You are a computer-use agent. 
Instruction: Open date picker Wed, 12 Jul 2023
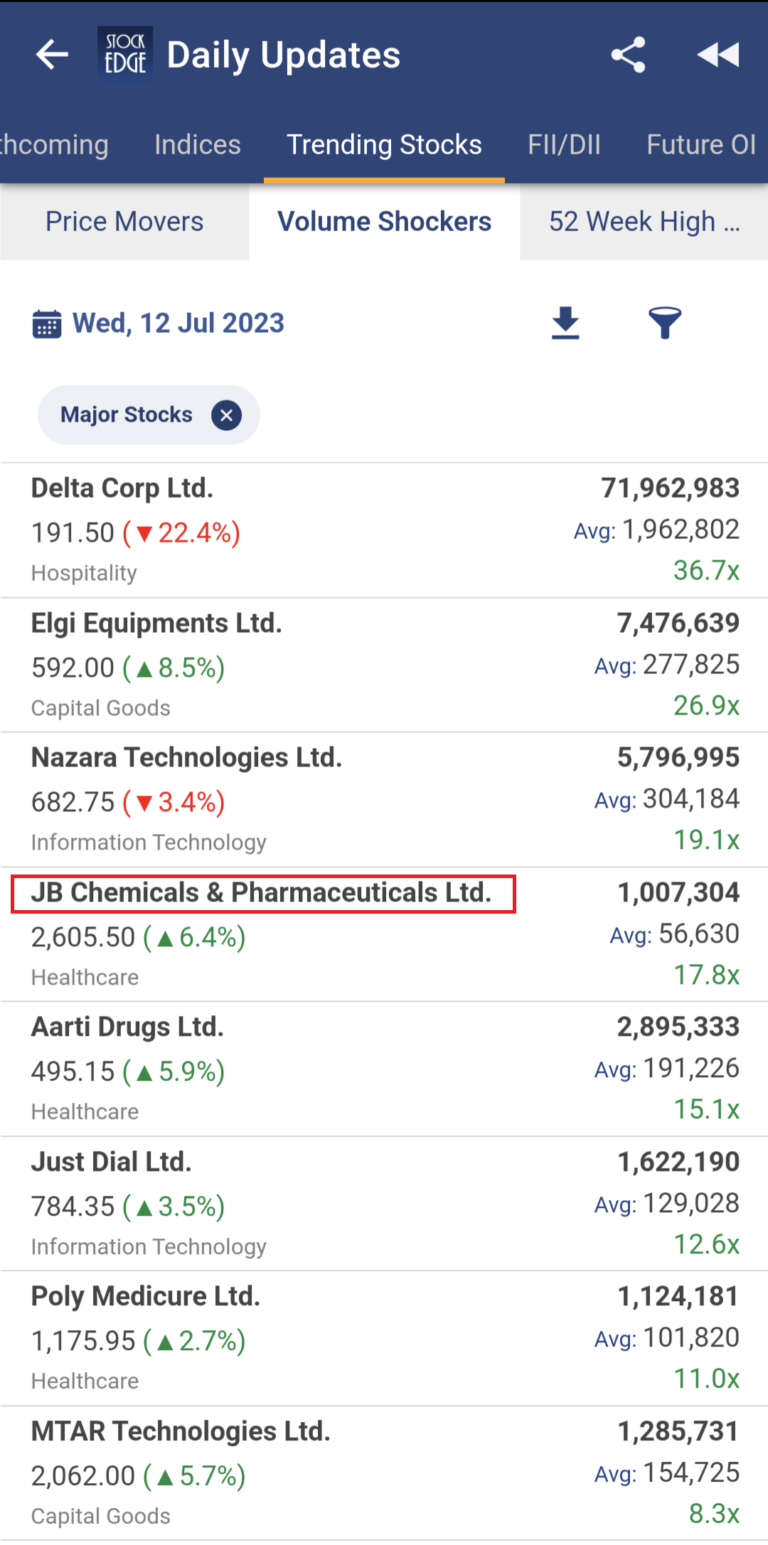pyautogui.click(x=178, y=324)
